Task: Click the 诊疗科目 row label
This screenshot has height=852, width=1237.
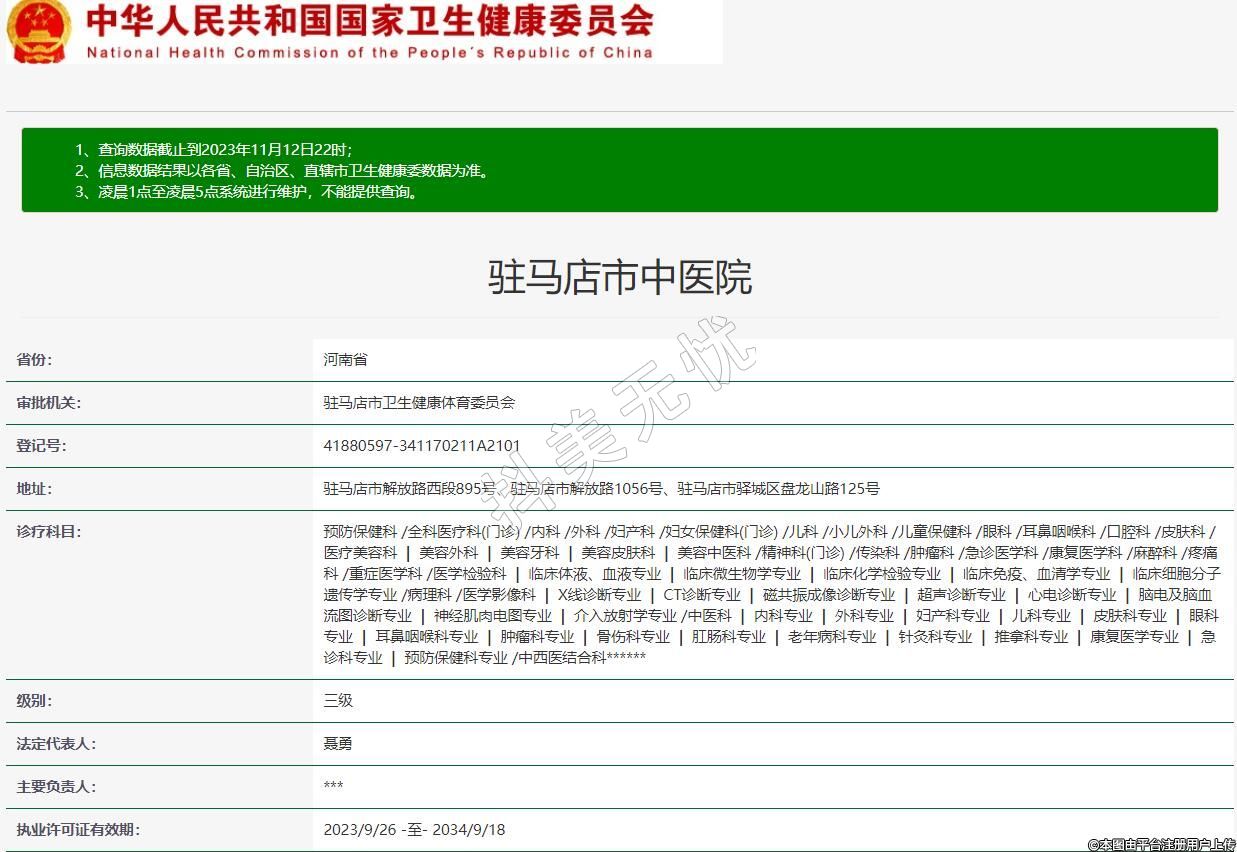Action: [48, 532]
